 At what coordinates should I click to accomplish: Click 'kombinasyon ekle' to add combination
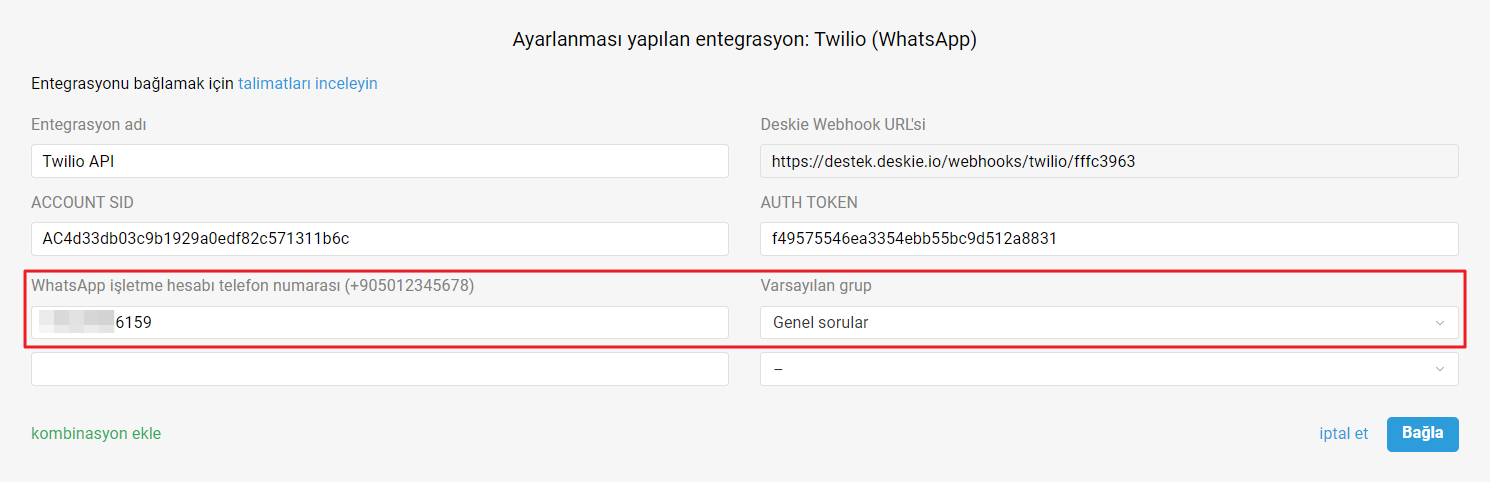(96, 434)
